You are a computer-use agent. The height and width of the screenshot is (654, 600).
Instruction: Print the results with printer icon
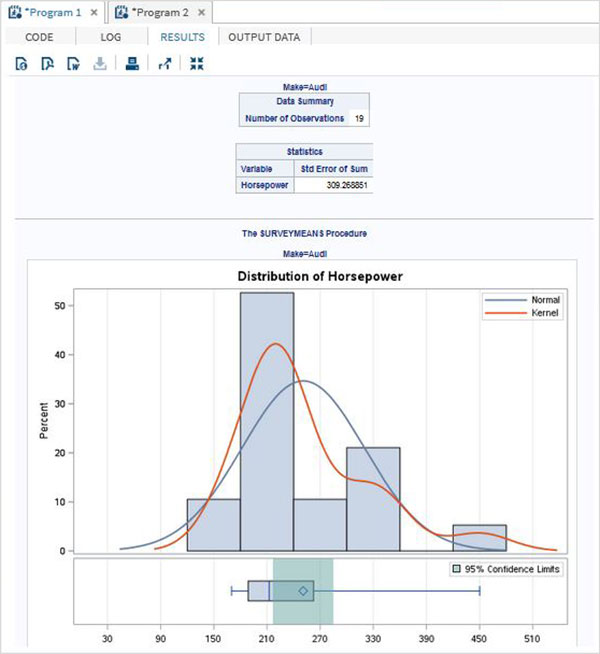coord(132,64)
